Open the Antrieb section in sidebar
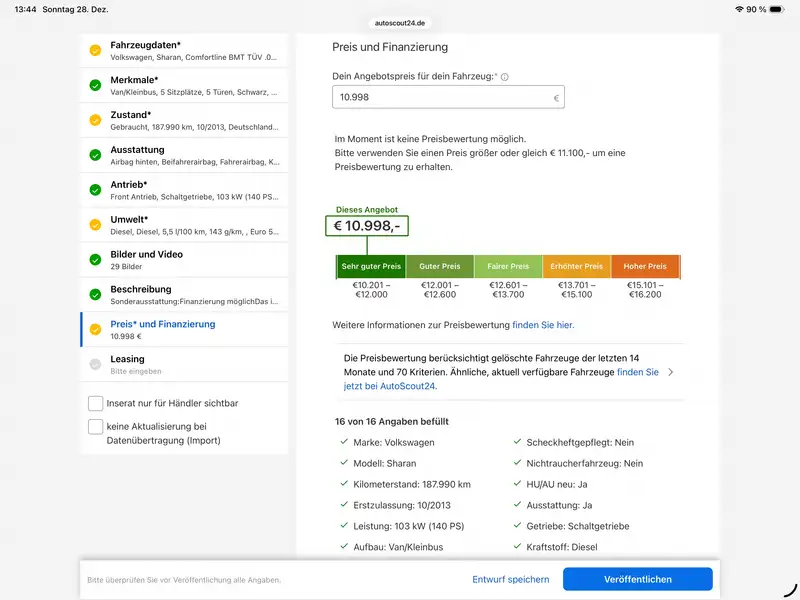Screen dimensions: 800x600 click(x=185, y=190)
